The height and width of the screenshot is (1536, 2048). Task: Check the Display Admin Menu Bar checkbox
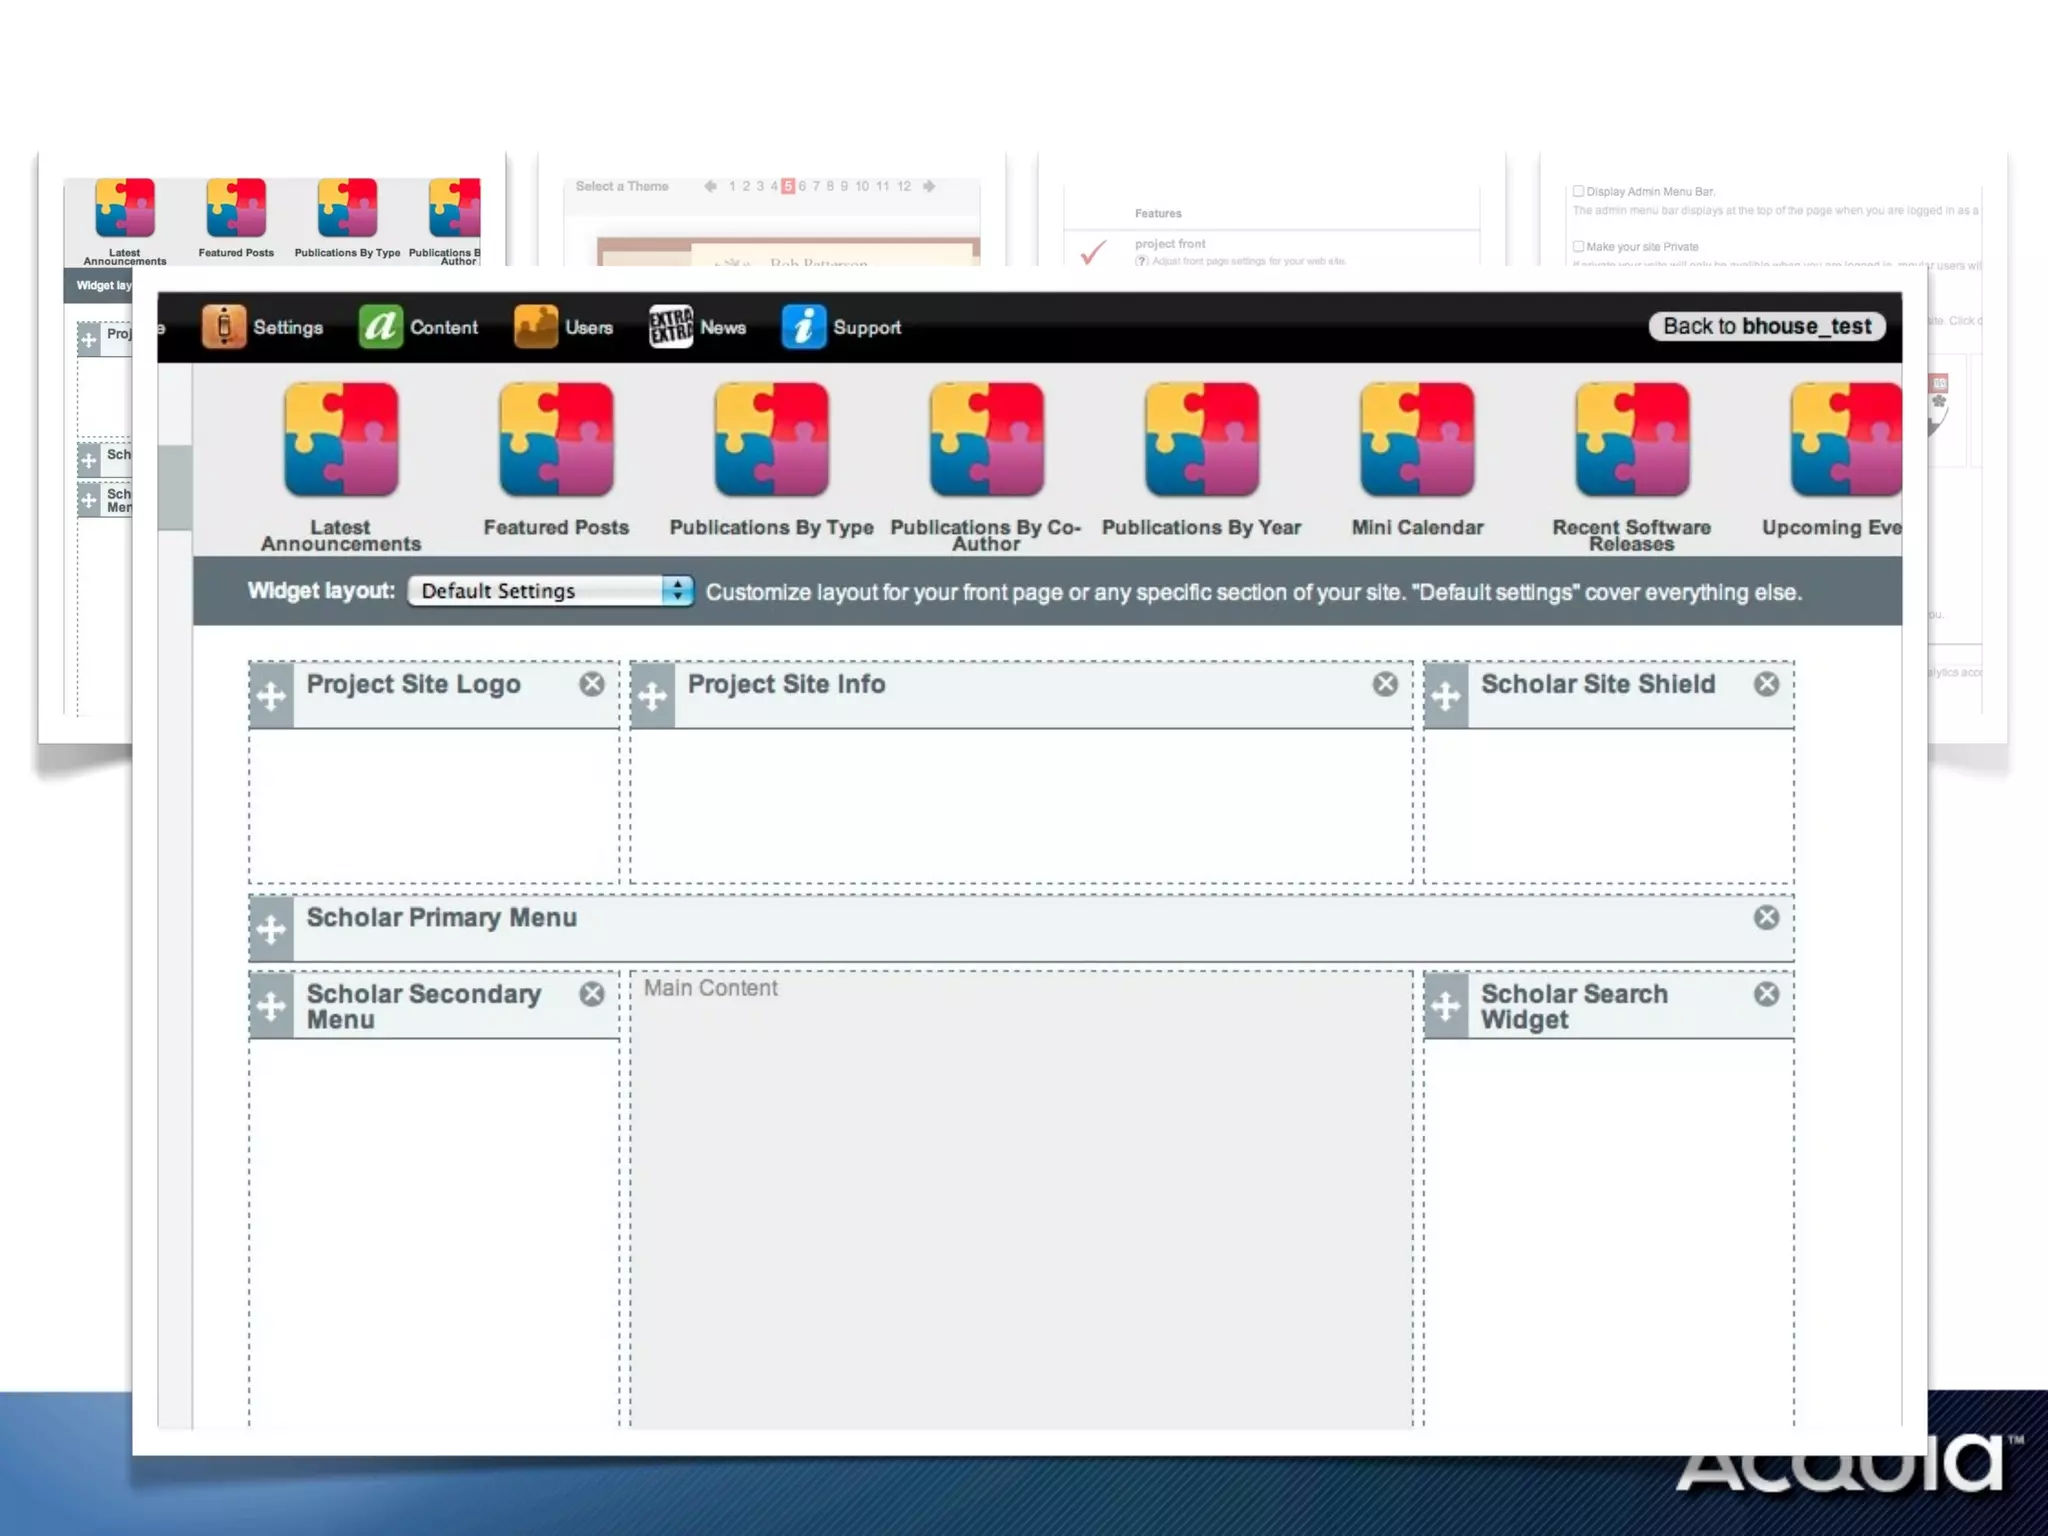point(1578,191)
